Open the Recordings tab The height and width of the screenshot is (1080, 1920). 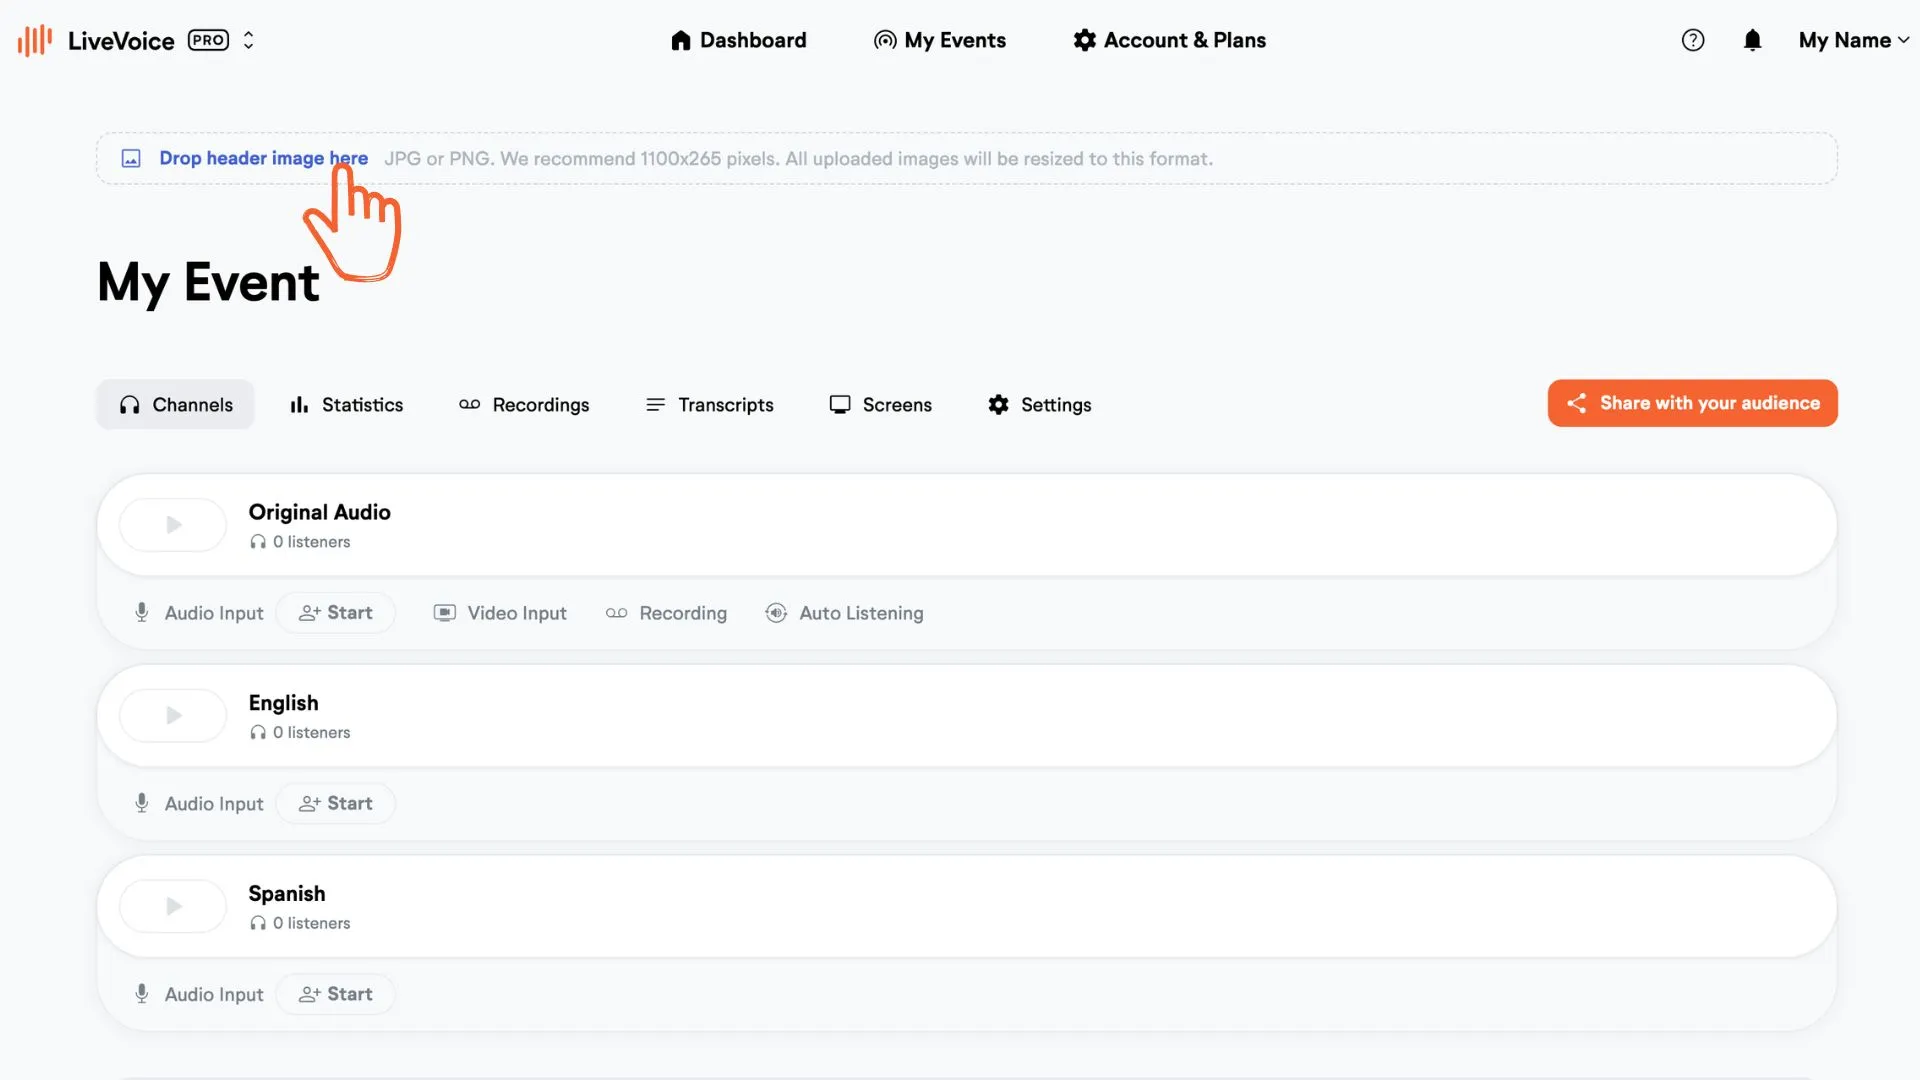coord(524,404)
